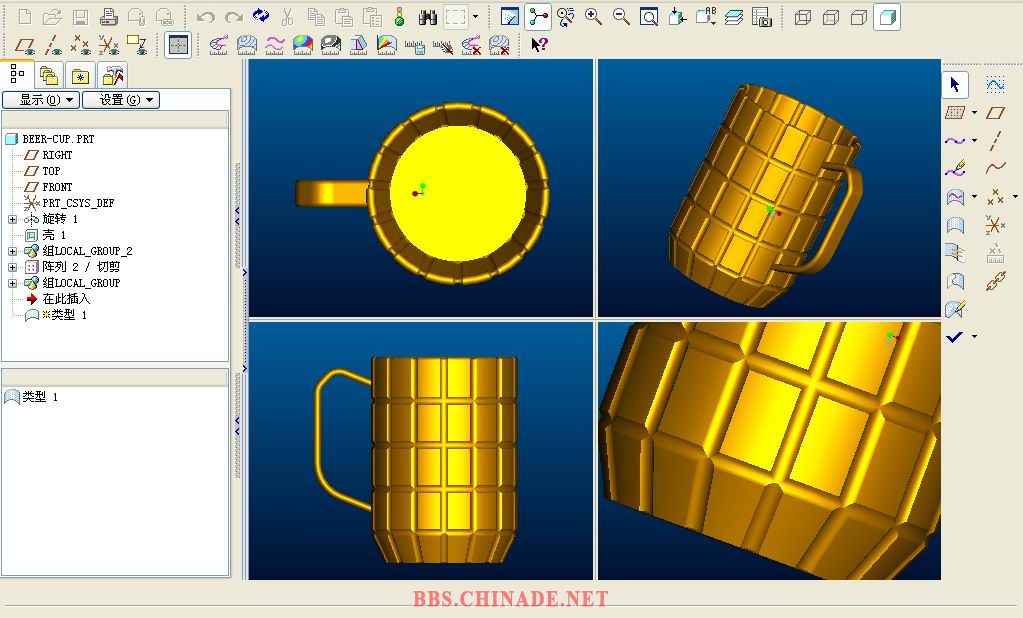This screenshot has height=618, width=1023.
Task: Click the Refit to screen icon
Action: [649, 17]
